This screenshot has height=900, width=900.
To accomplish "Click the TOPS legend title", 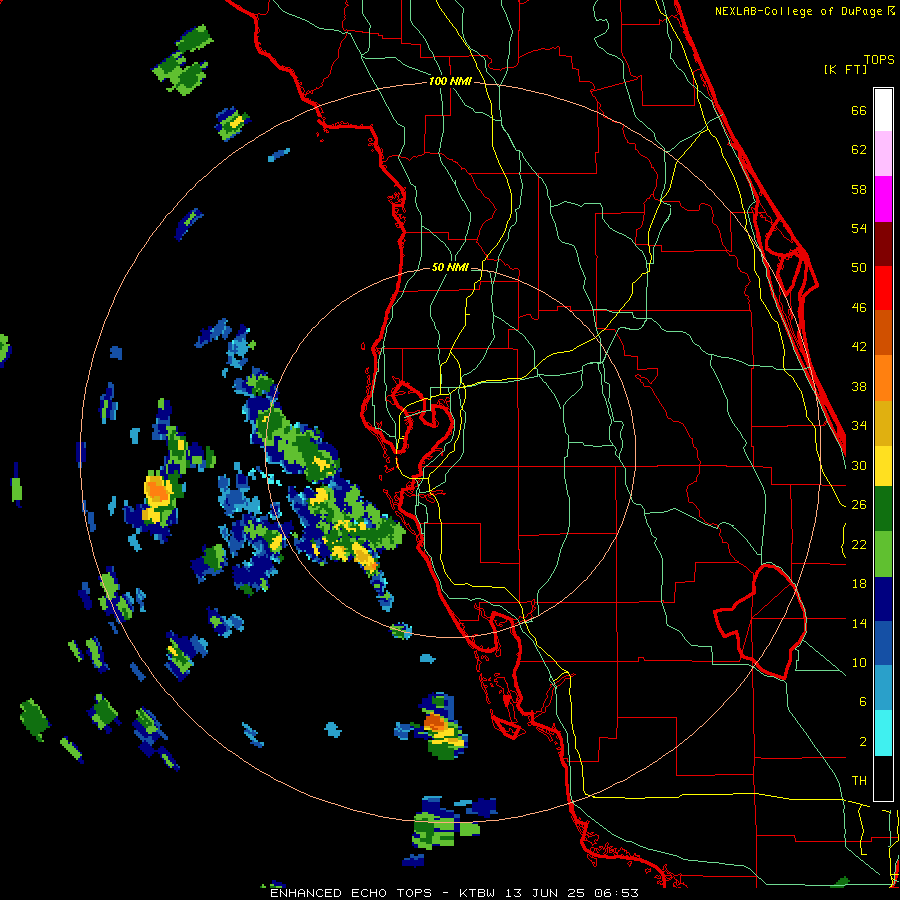I will tap(879, 60).
